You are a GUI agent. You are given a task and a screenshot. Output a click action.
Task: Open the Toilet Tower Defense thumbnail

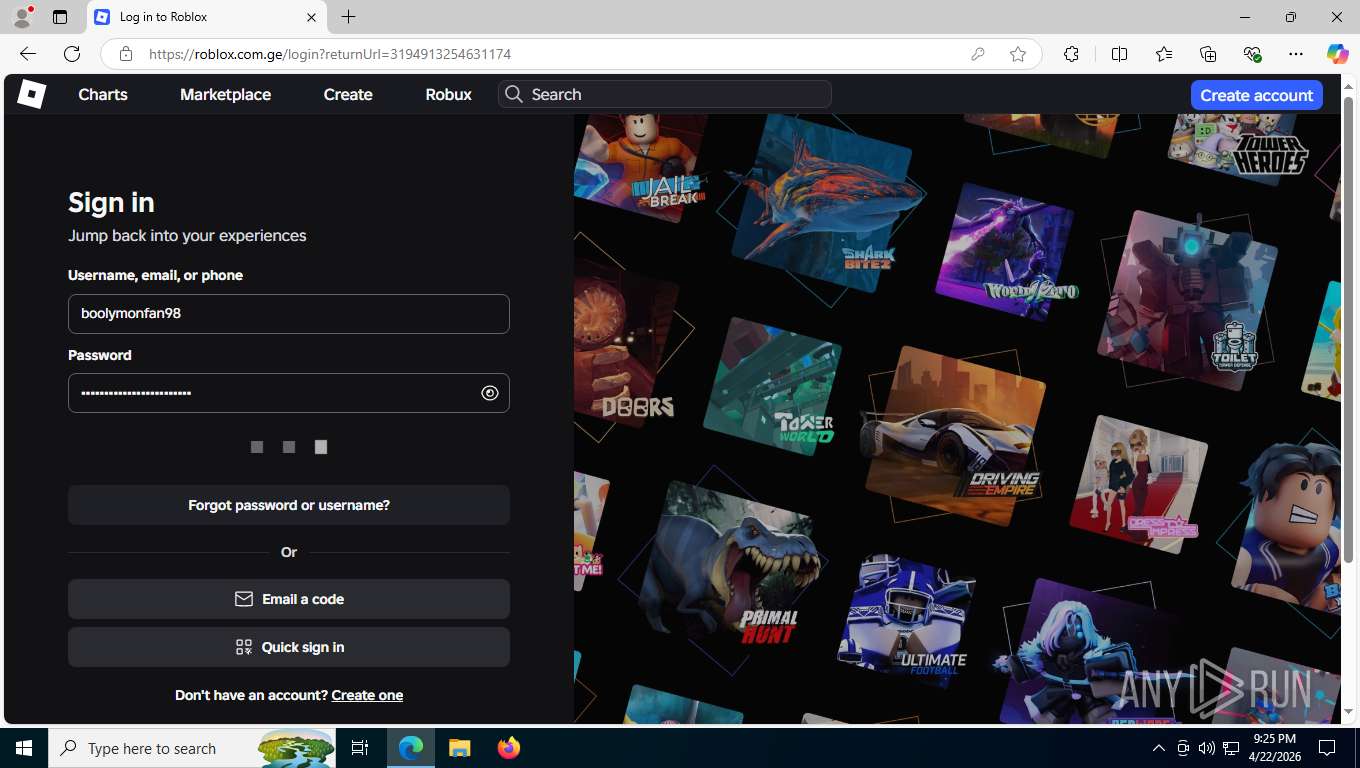click(x=1188, y=298)
